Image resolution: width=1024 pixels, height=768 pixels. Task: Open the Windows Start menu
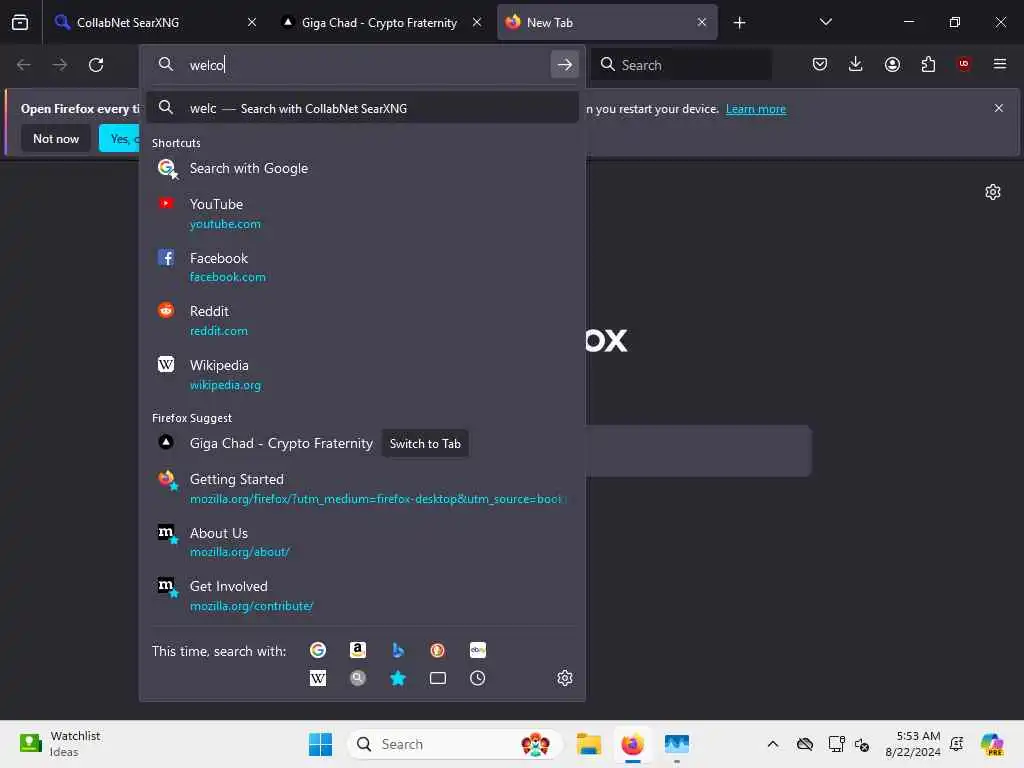(x=320, y=744)
